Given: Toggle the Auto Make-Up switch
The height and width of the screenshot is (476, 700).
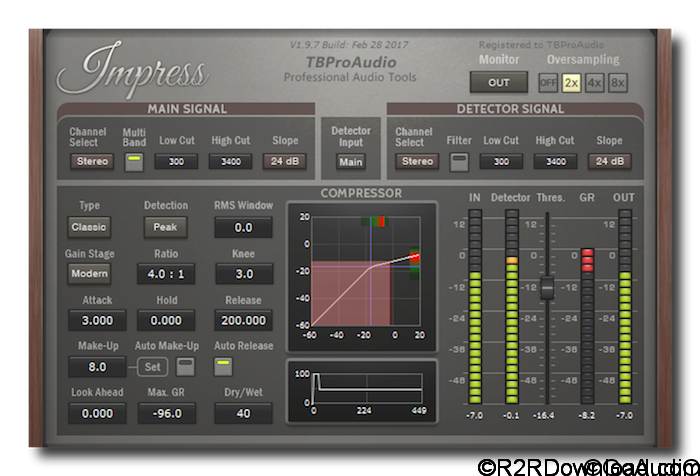Looking at the screenshot, I should coord(184,366).
